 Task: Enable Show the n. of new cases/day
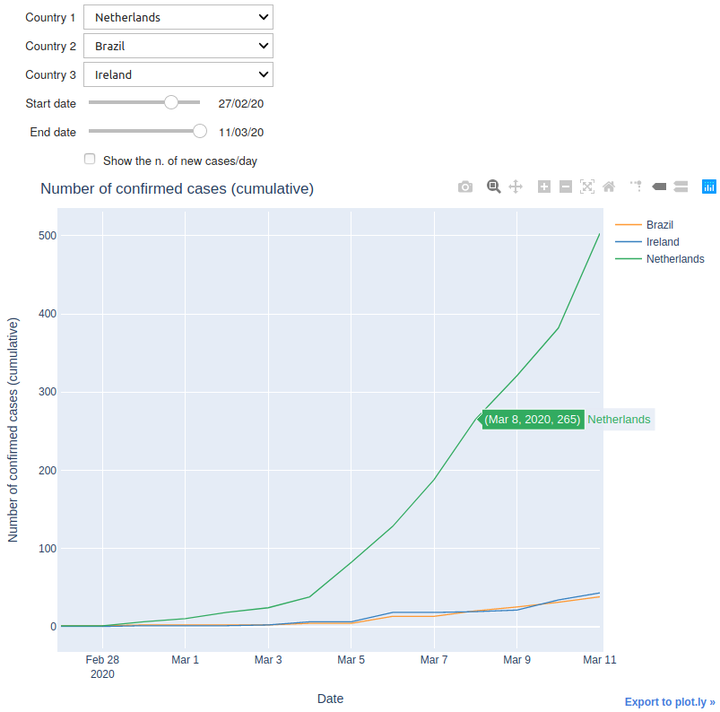[90, 159]
